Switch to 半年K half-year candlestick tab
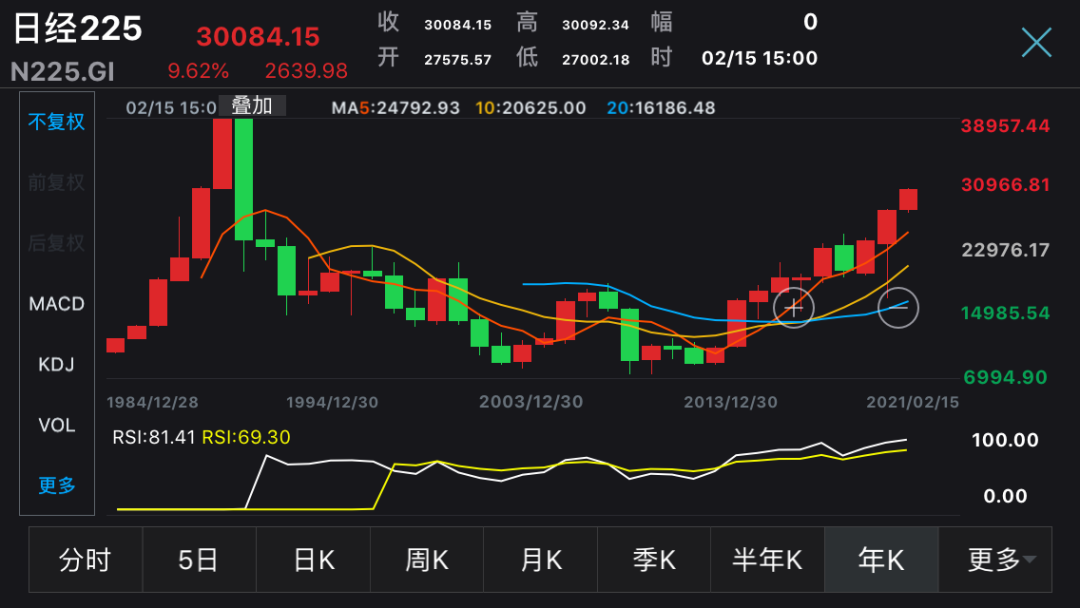 767,560
